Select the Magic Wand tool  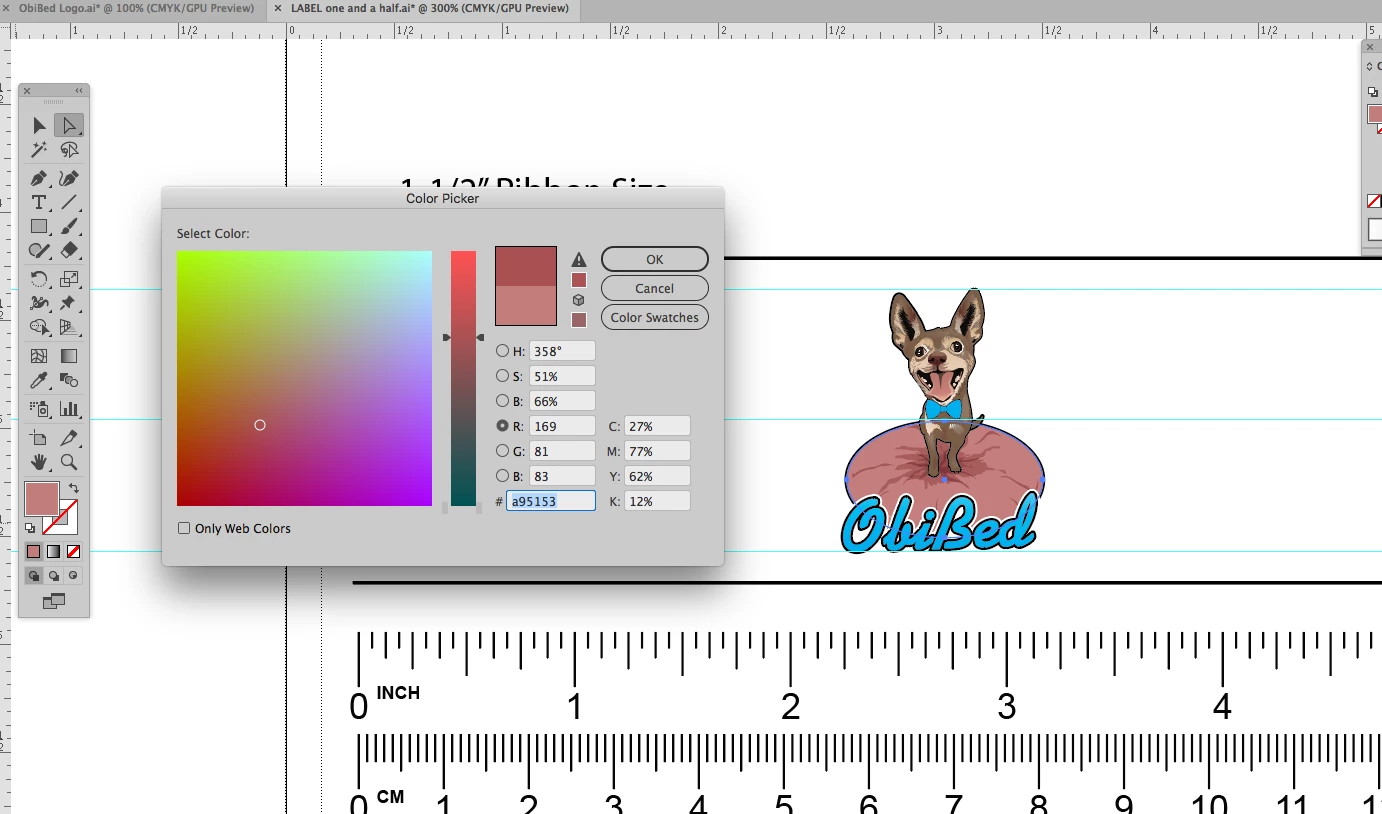(x=39, y=150)
